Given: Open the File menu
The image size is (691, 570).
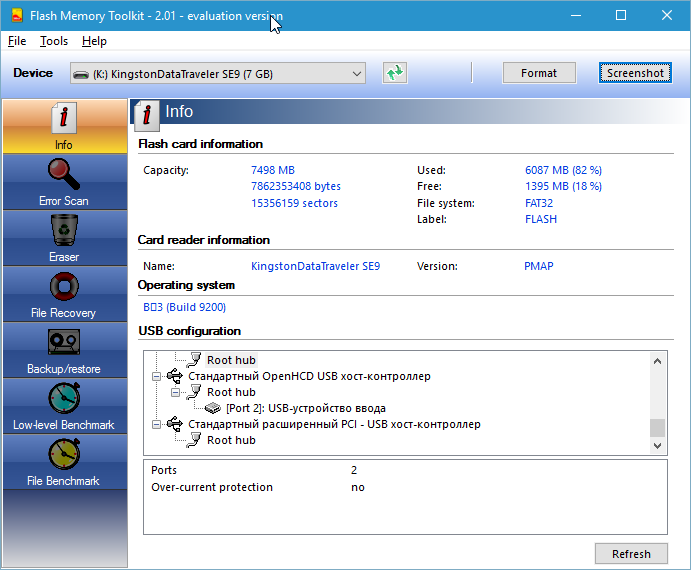Looking at the screenshot, I should (17, 41).
